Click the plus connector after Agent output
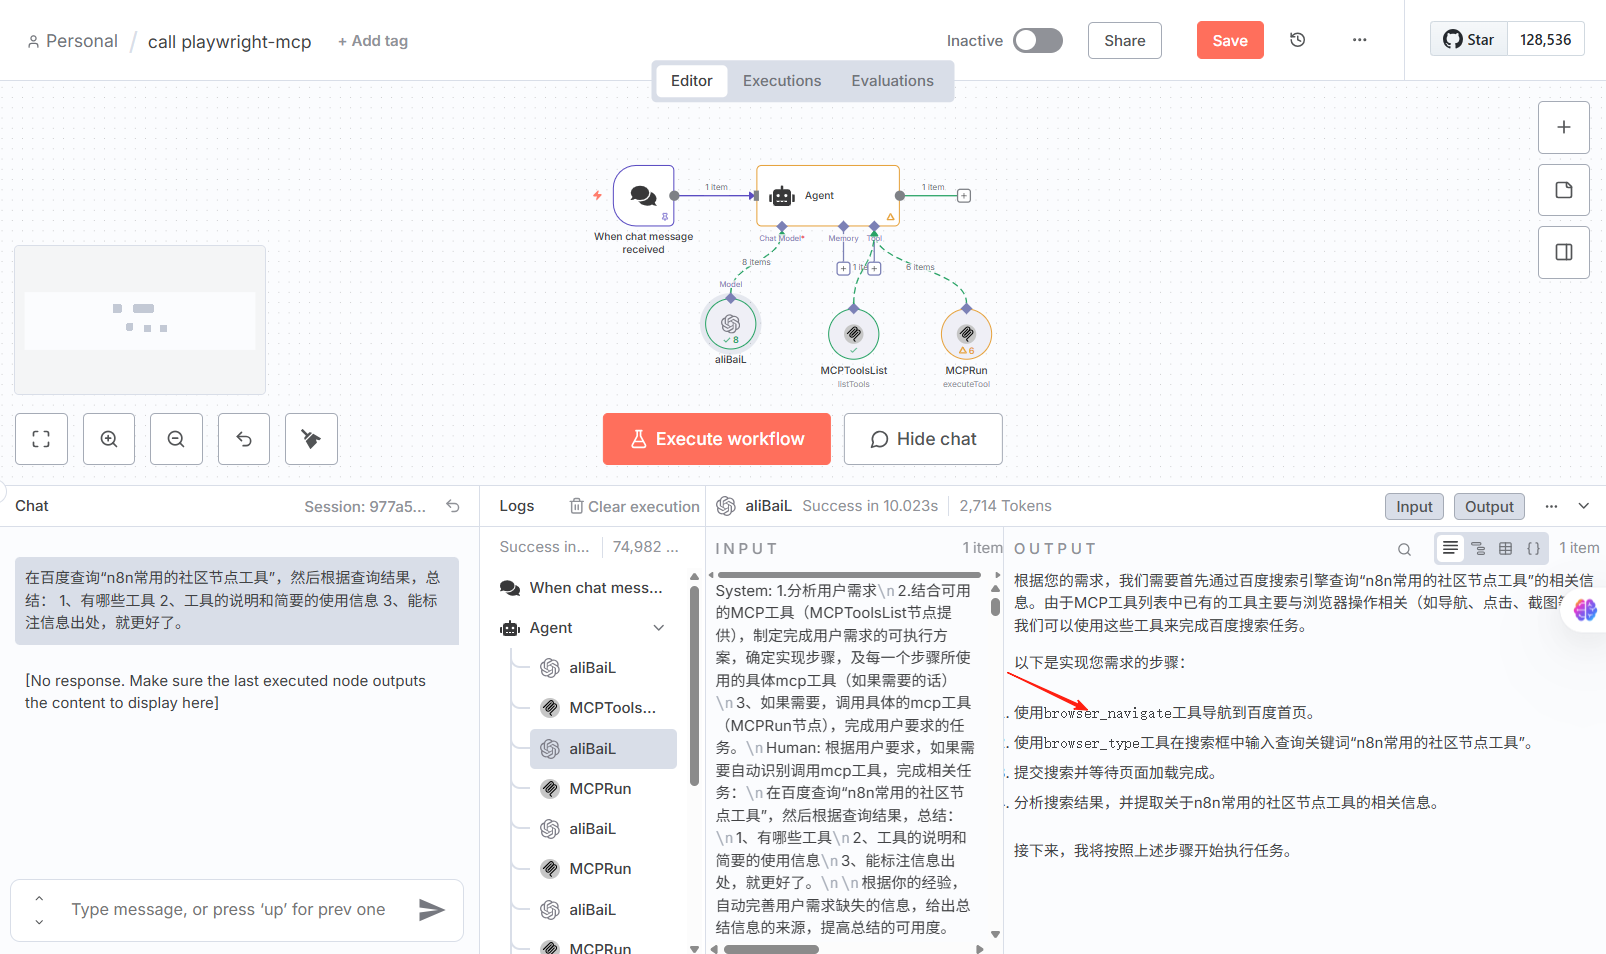Screen dimensions: 1606x954 pos(964,196)
